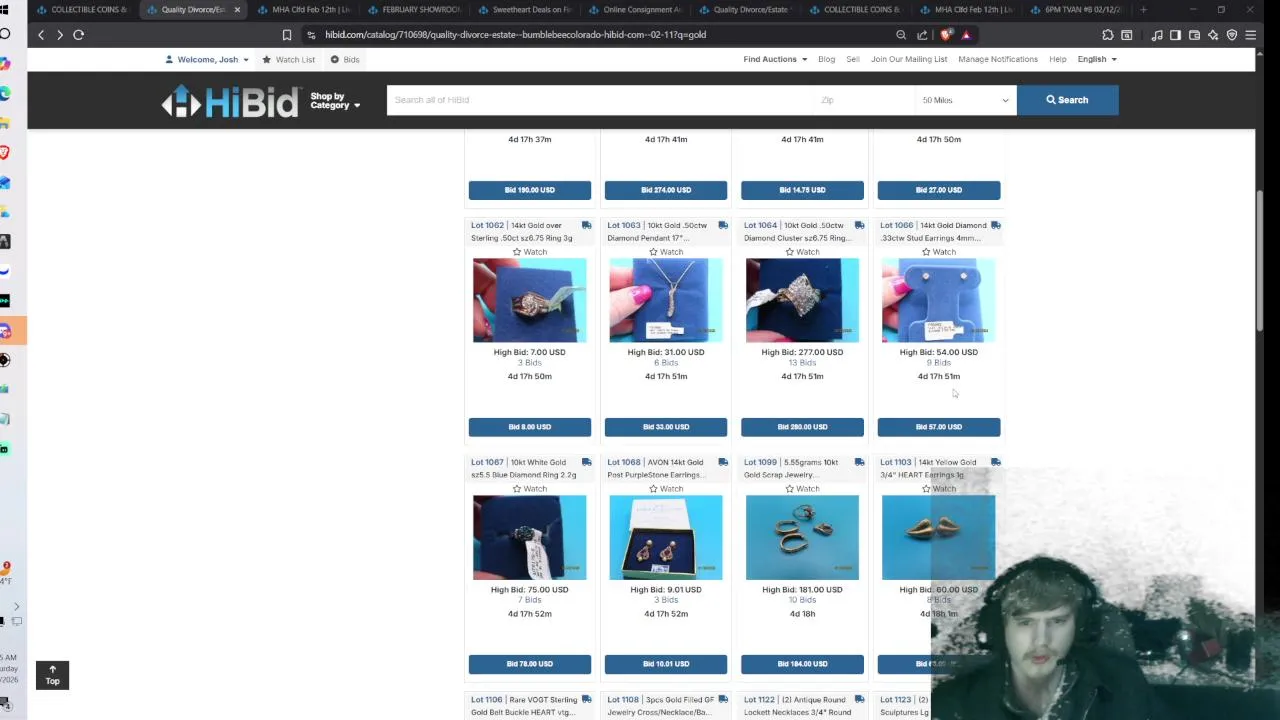Open the 50 Miles distance dropdown
Screen dimensions: 1280x720
[x=965, y=100]
